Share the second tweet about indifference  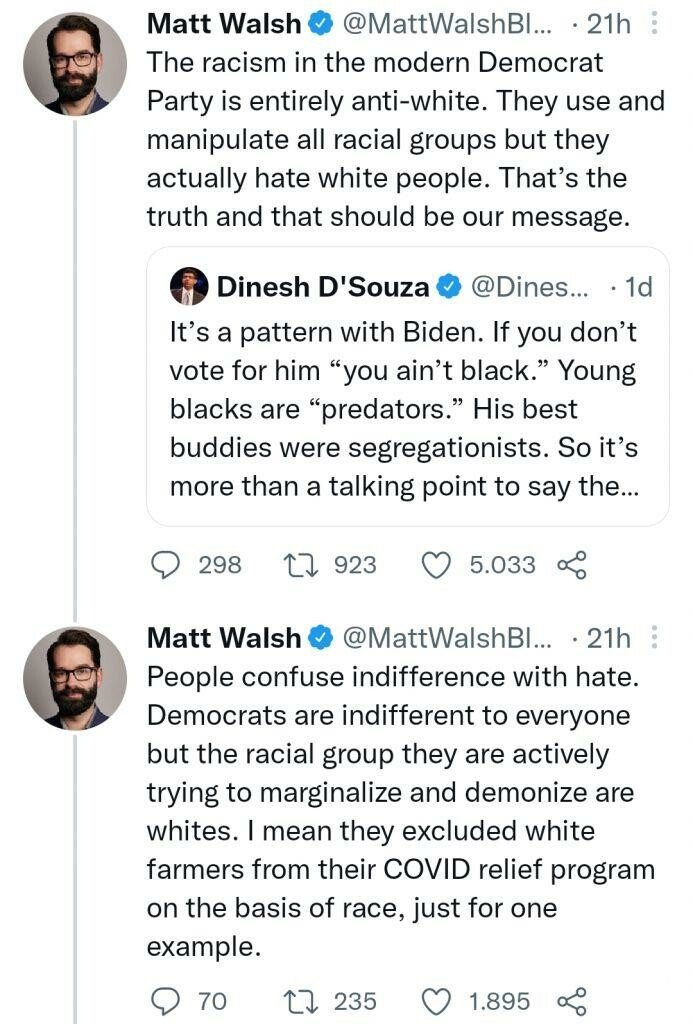coord(570,1000)
